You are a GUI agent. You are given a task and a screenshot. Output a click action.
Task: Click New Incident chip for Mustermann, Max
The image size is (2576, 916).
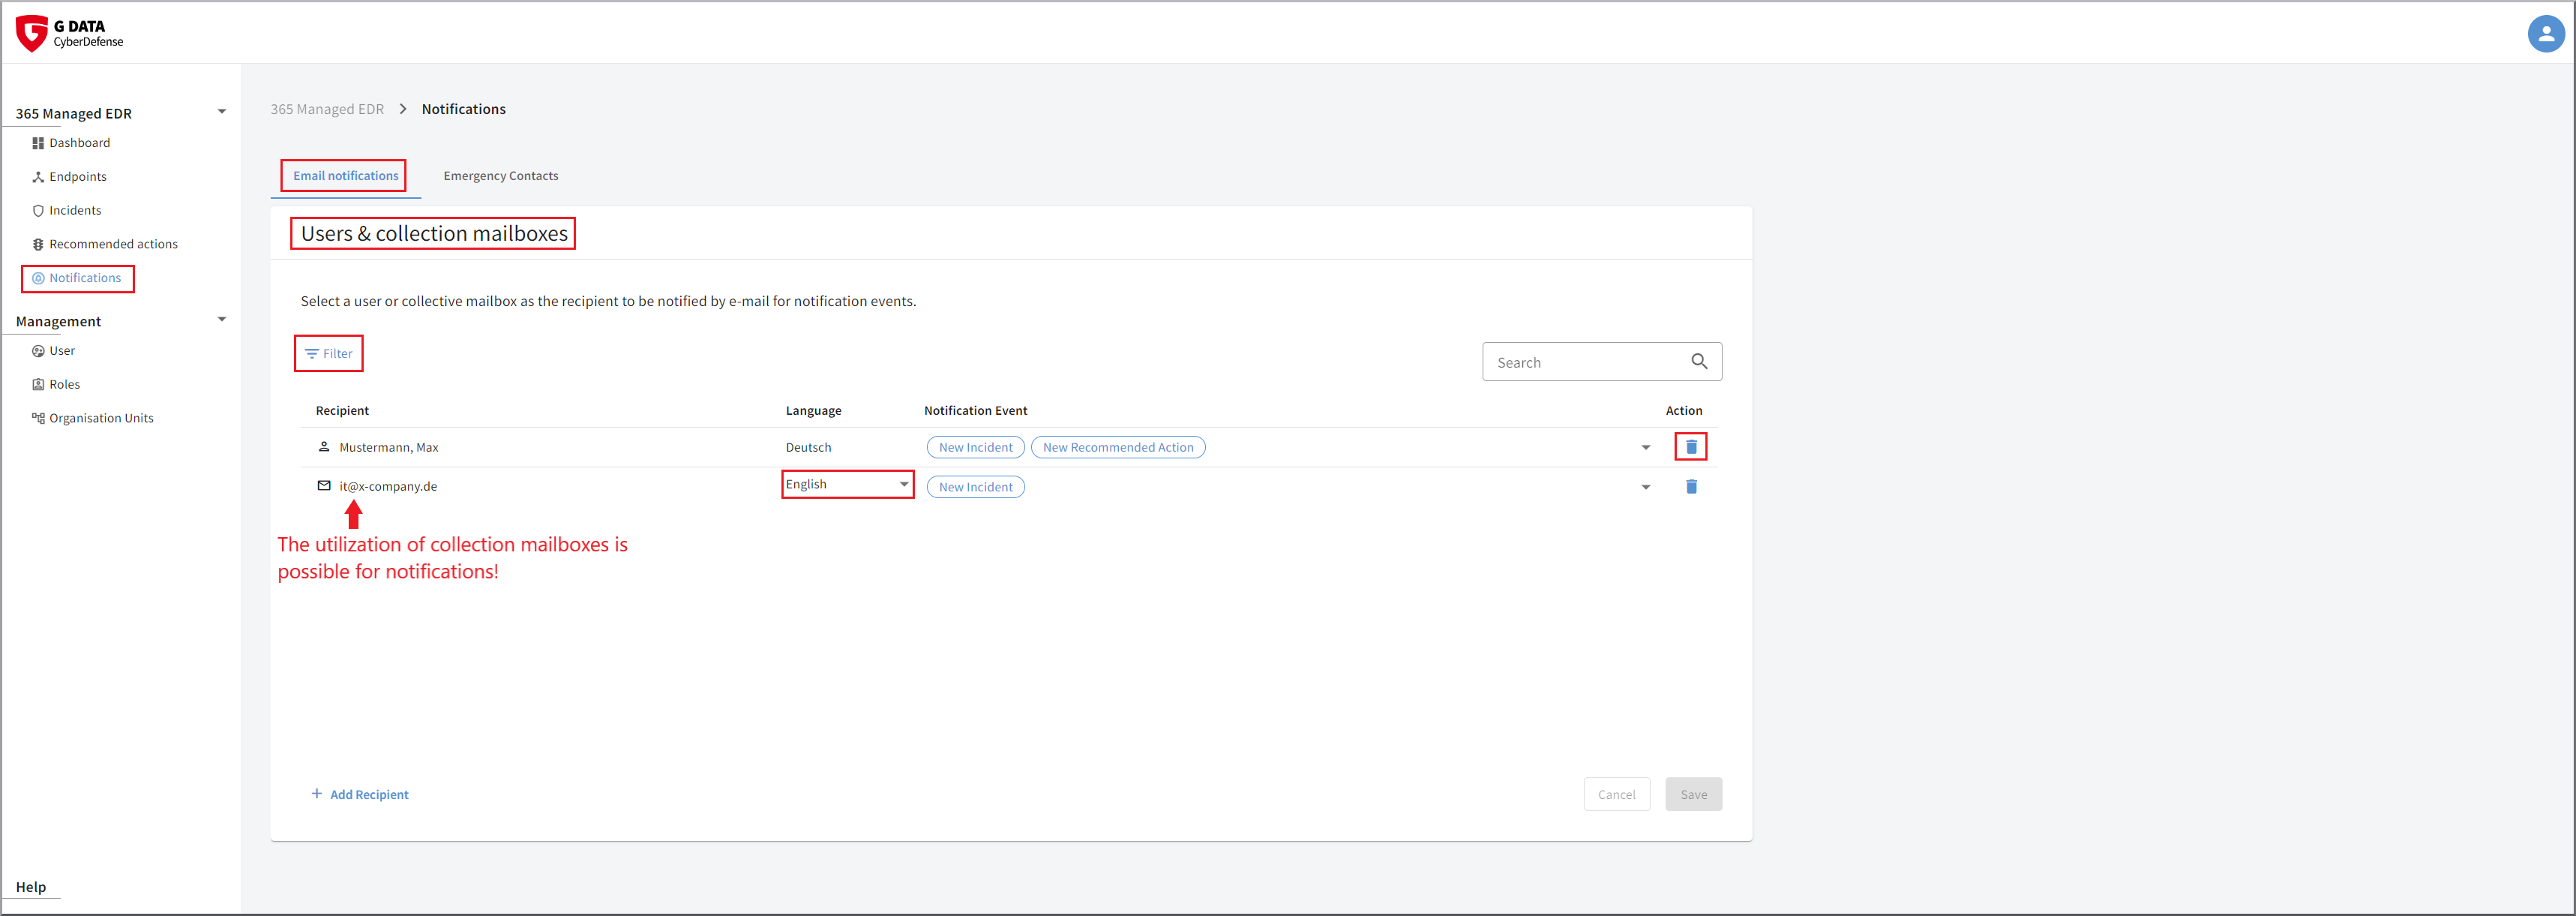[x=975, y=448]
